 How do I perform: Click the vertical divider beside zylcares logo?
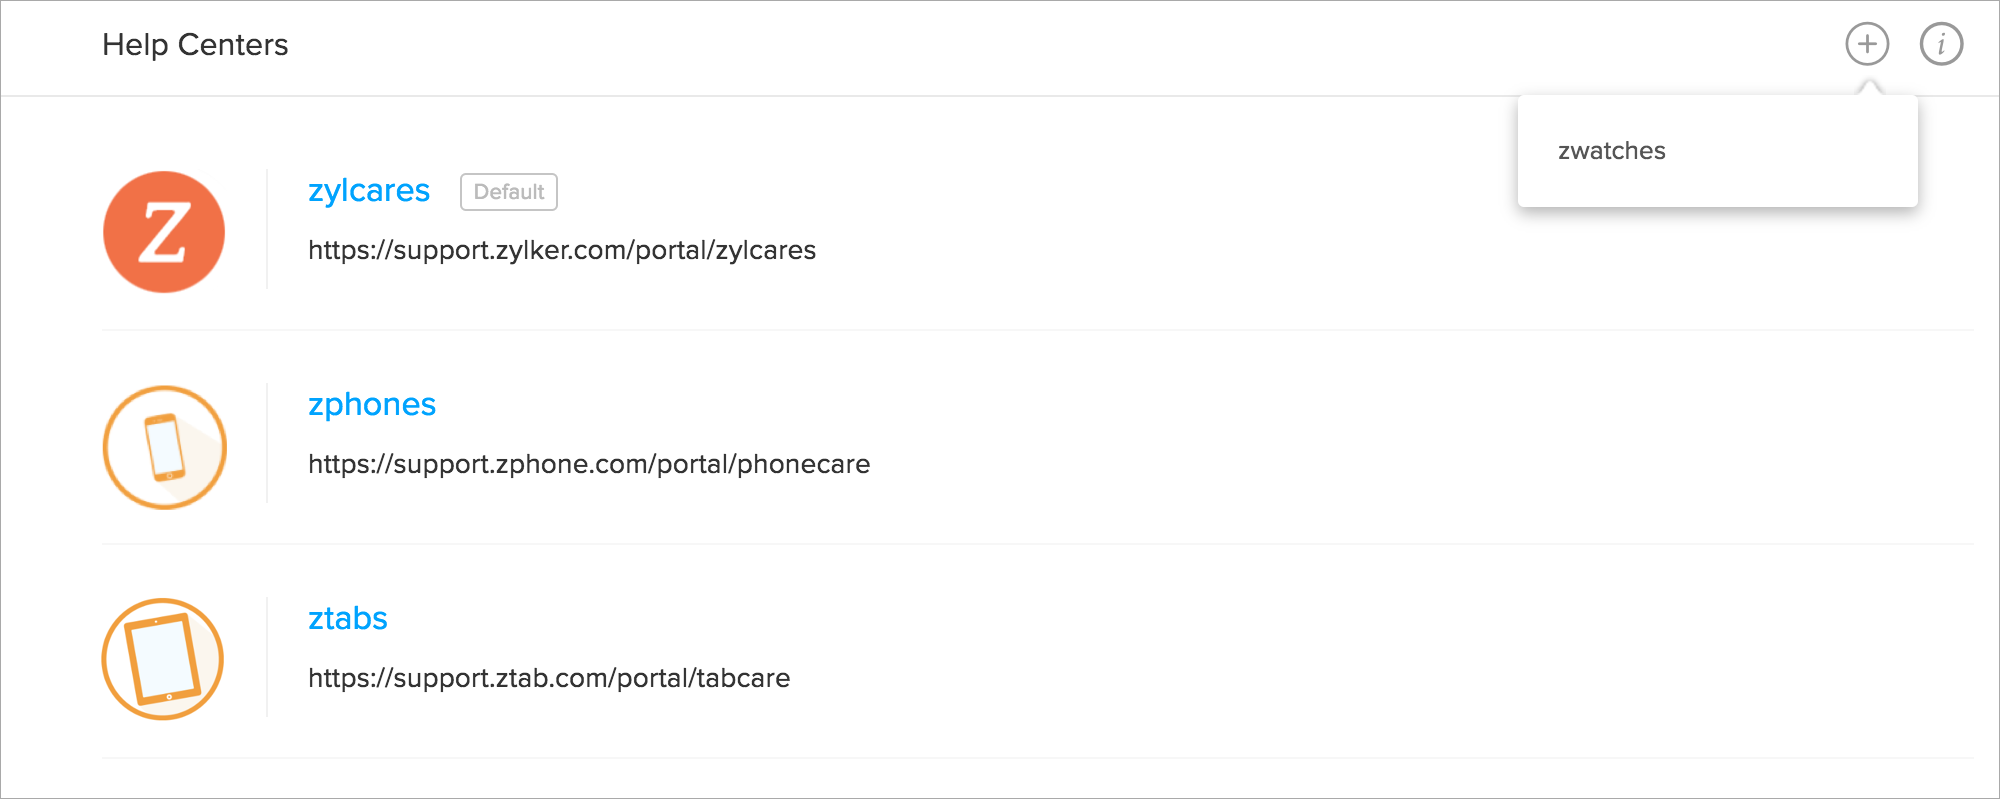click(267, 230)
